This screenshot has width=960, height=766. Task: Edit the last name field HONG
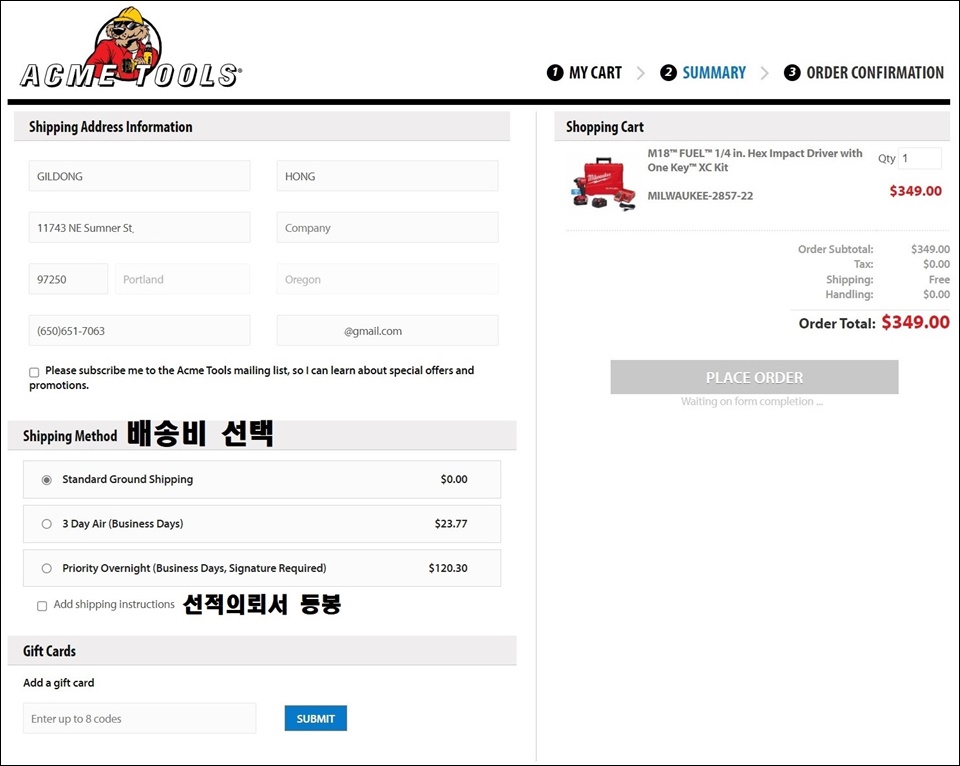(x=388, y=176)
